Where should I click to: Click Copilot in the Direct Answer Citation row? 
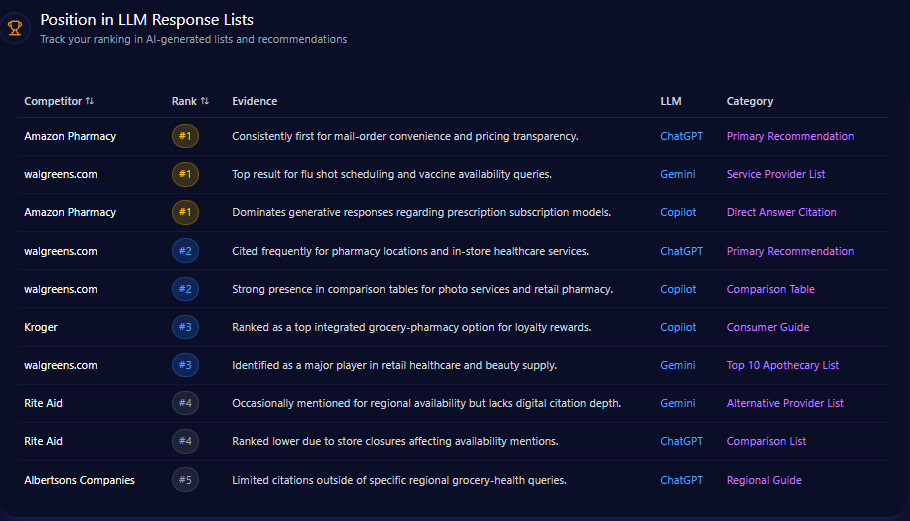pos(678,212)
